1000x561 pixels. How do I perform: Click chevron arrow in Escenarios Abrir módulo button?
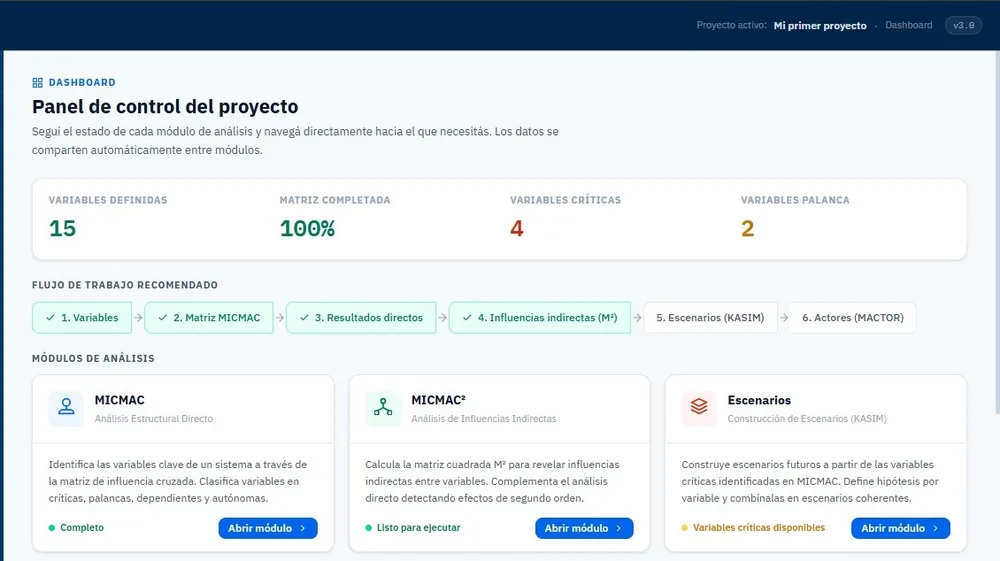(936, 528)
